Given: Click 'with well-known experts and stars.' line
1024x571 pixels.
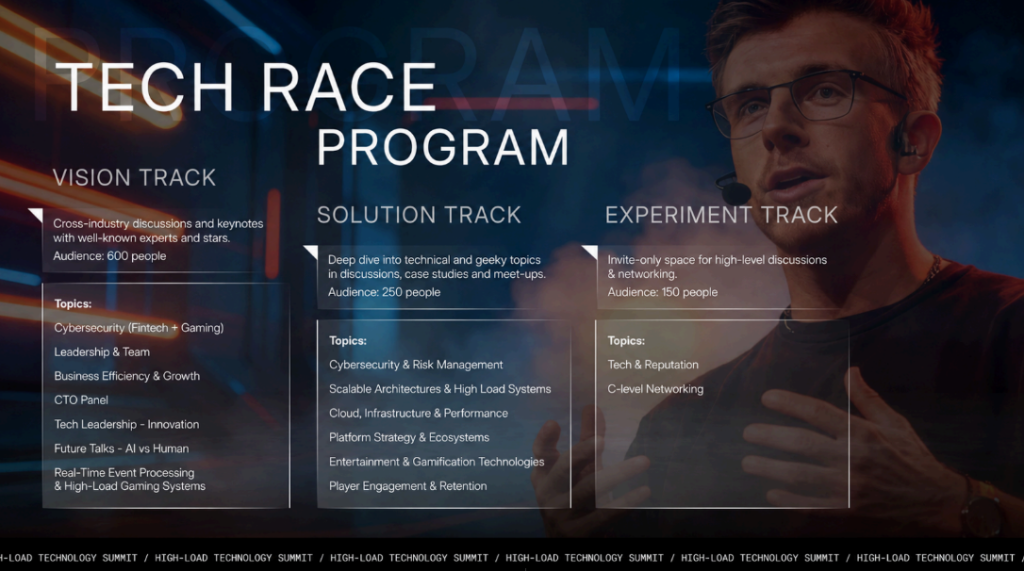Looking at the screenshot, I should point(142,238).
